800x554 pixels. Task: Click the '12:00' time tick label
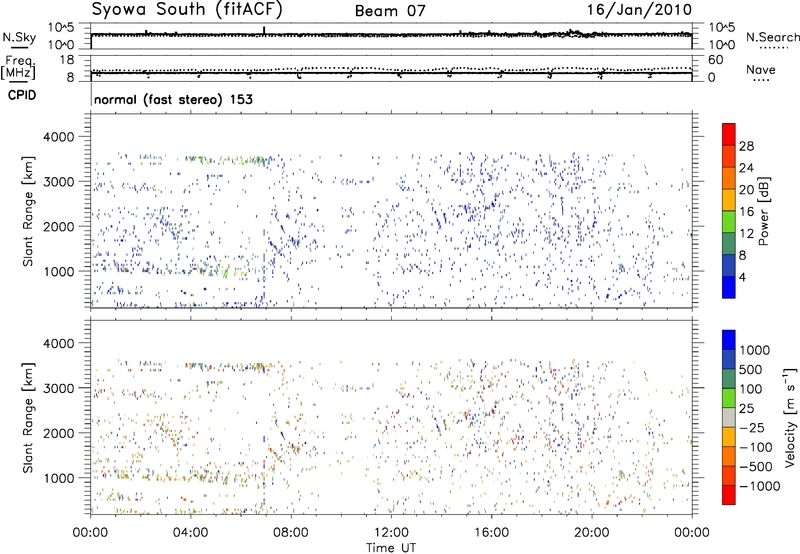tap(391, 533)
